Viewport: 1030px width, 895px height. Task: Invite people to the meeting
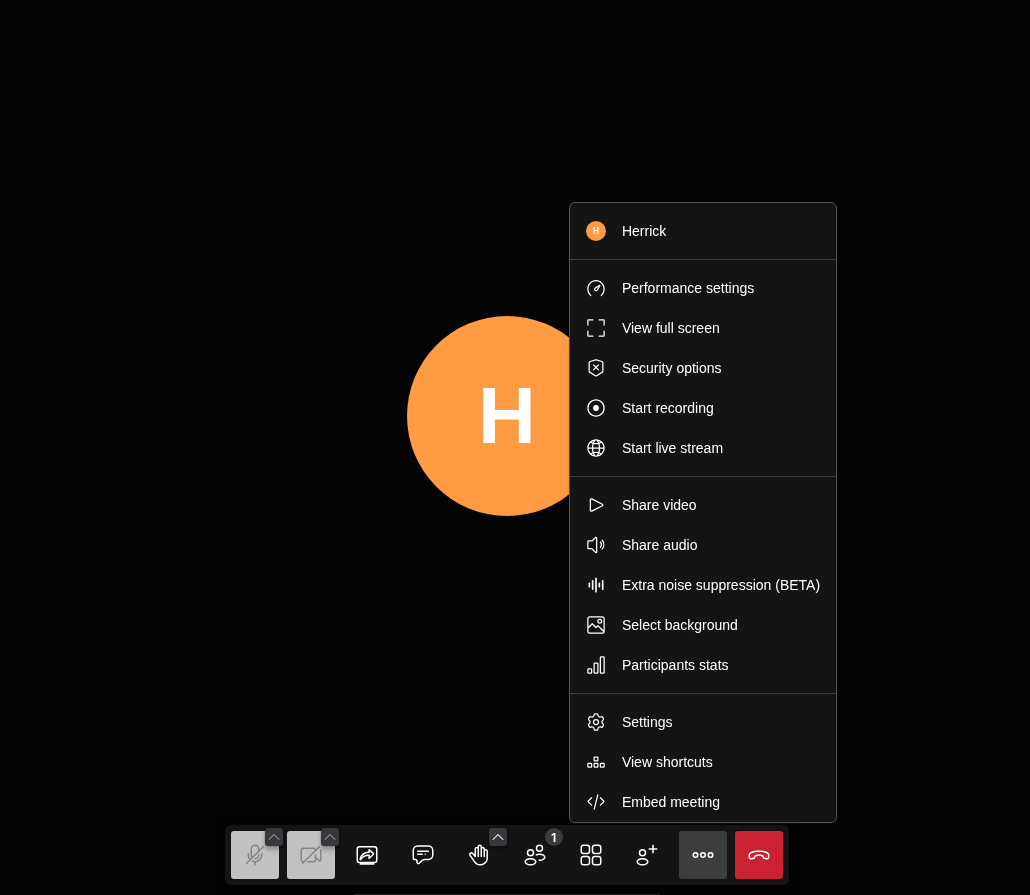point(647,855)
